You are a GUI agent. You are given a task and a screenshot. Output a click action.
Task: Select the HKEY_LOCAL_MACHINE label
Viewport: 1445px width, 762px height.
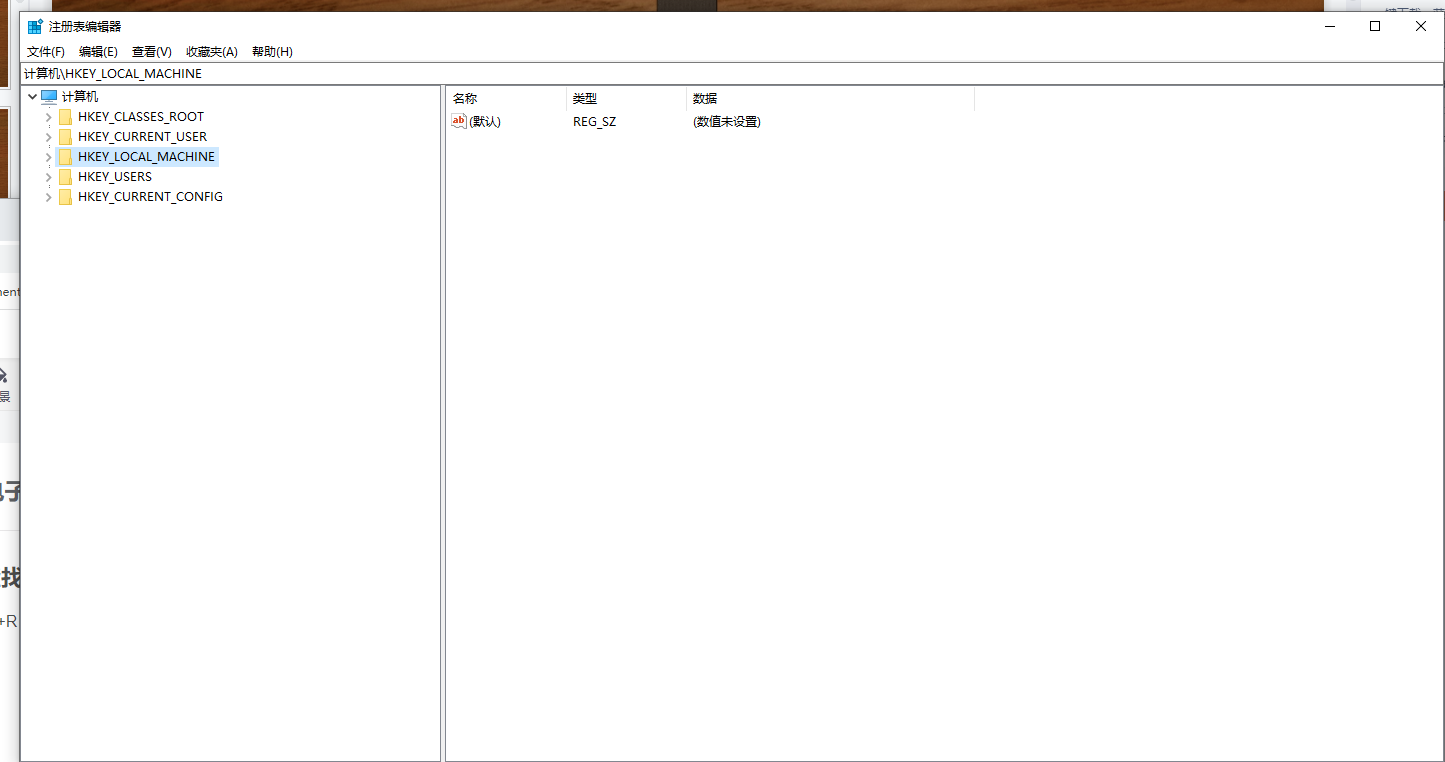point(146,157)
